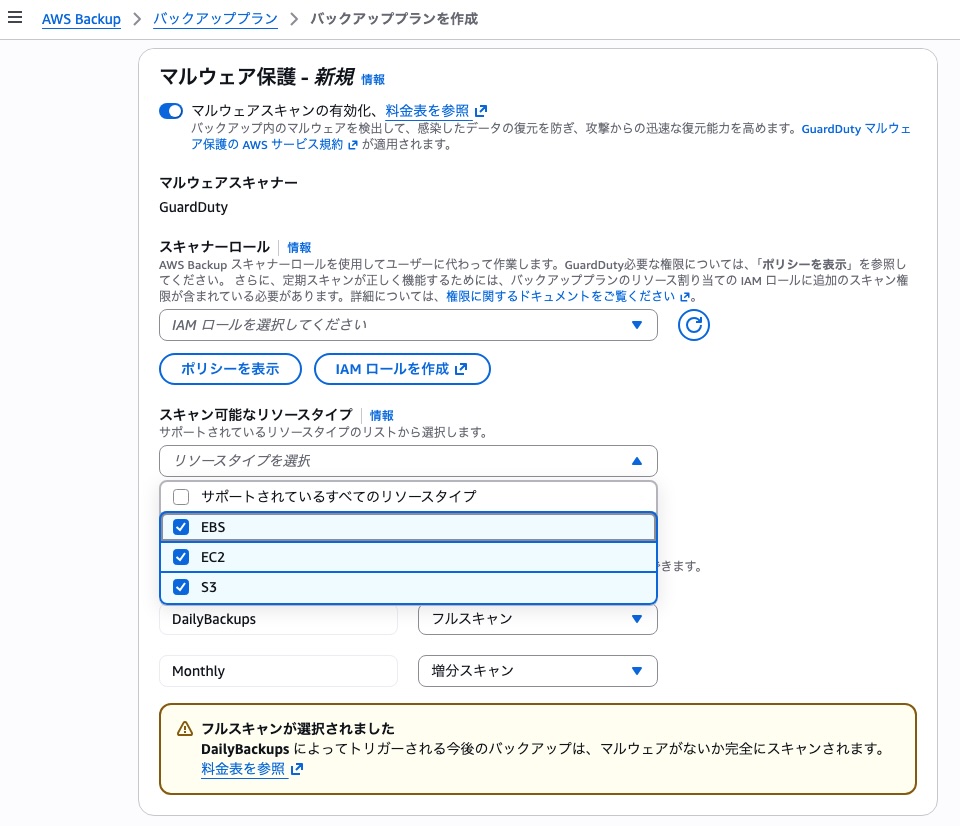Uncheck the EBS resource type
This screenshot has height=826, width=960.
pos(181,527)
